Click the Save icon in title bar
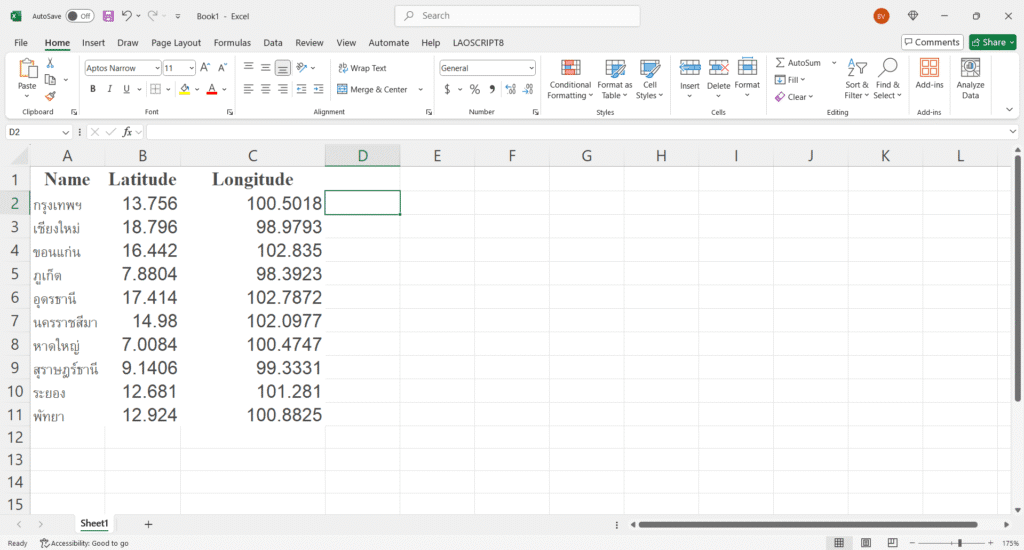Viewport: 1024px width, 550px height. pyautogui.click(x=108, y=16)
